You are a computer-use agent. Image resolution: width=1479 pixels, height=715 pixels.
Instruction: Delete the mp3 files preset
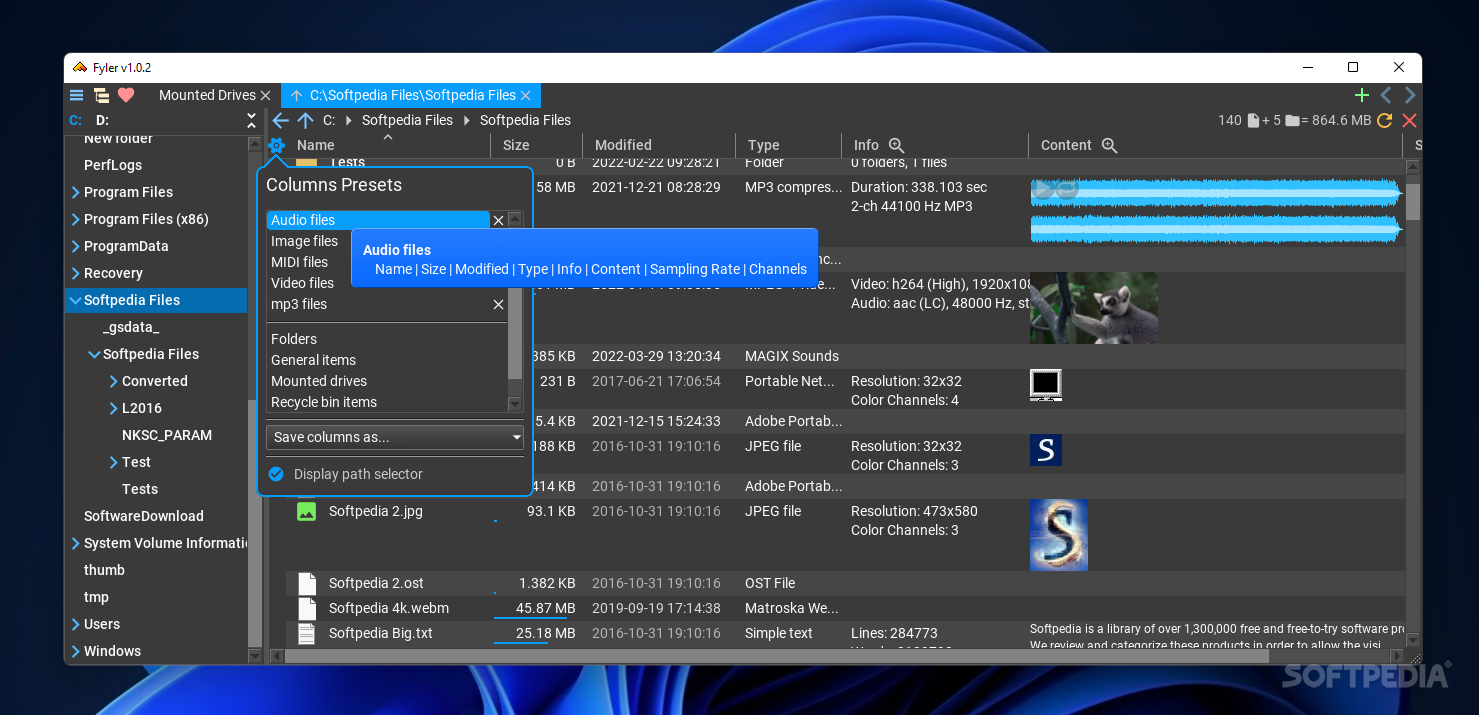click(498, 304)
